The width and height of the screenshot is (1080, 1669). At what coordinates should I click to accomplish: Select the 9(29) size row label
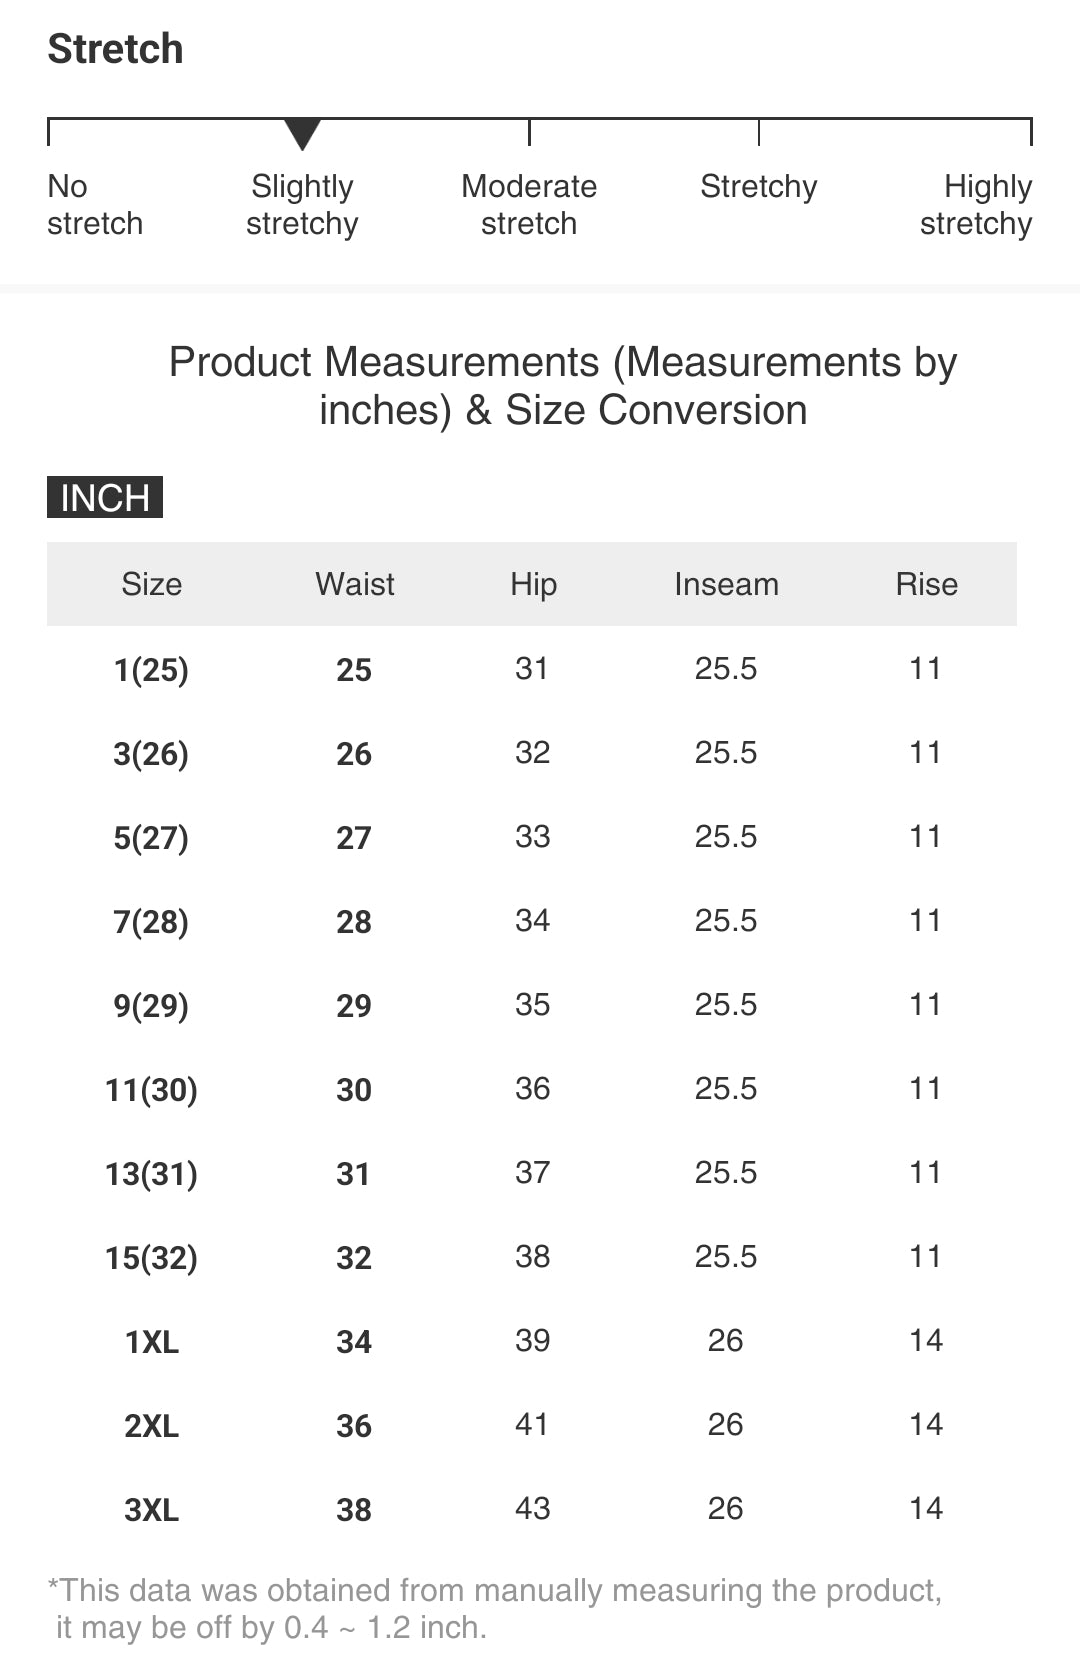pos(151,1005)
